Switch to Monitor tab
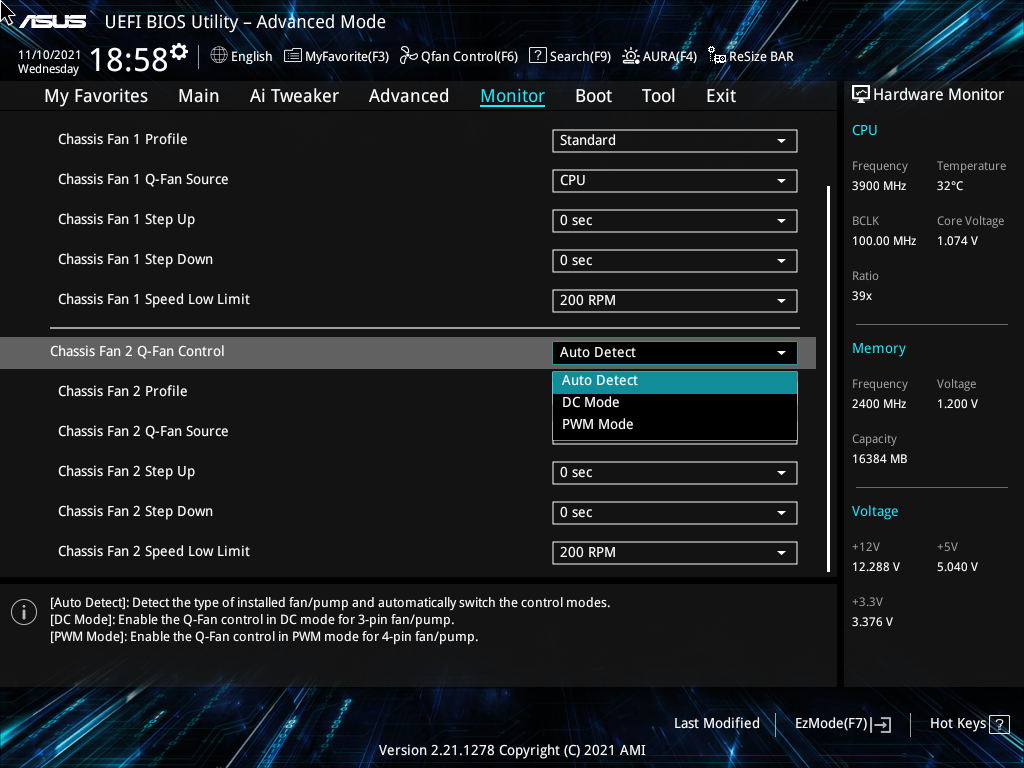Image resolution: width=1024 pixels, height=768 pixels. [513, 96]
